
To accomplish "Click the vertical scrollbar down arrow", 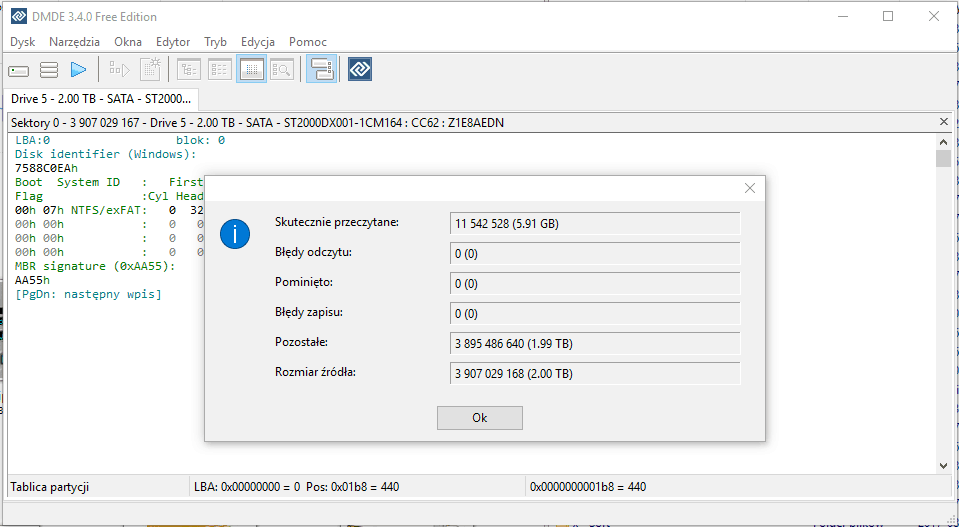I will click(x=943, y=464).
